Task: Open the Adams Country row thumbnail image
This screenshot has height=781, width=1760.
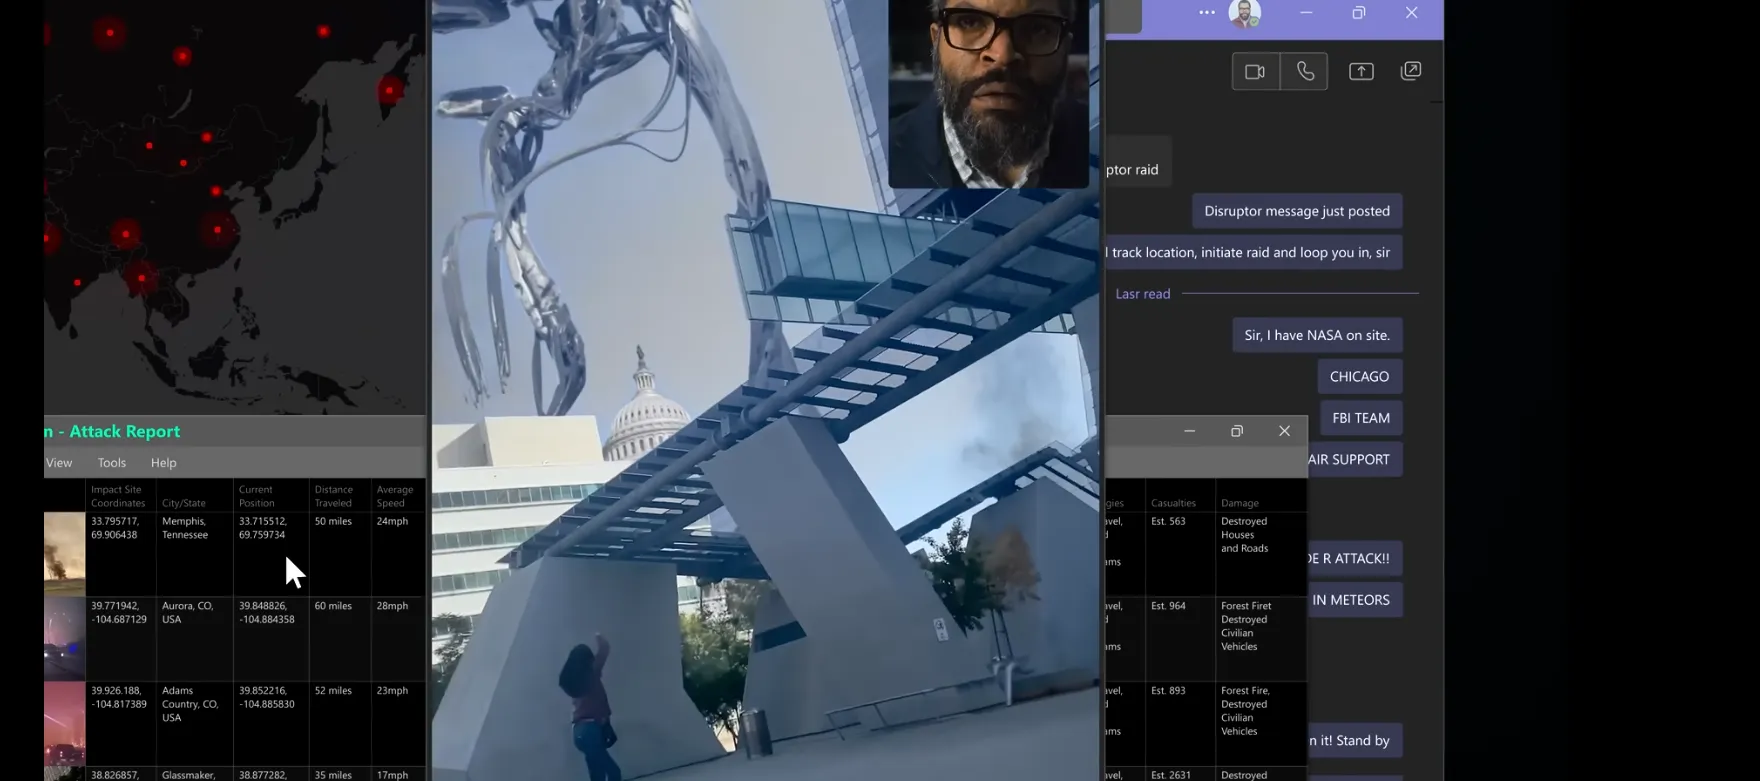Action: pyautogui.click(x=64, y=724)
